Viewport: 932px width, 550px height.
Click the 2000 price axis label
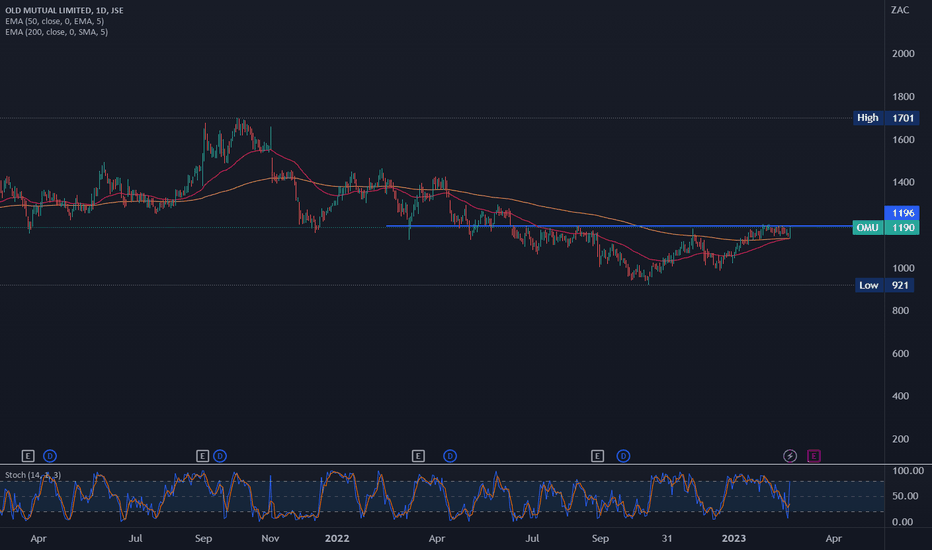(x=903, y=54)
